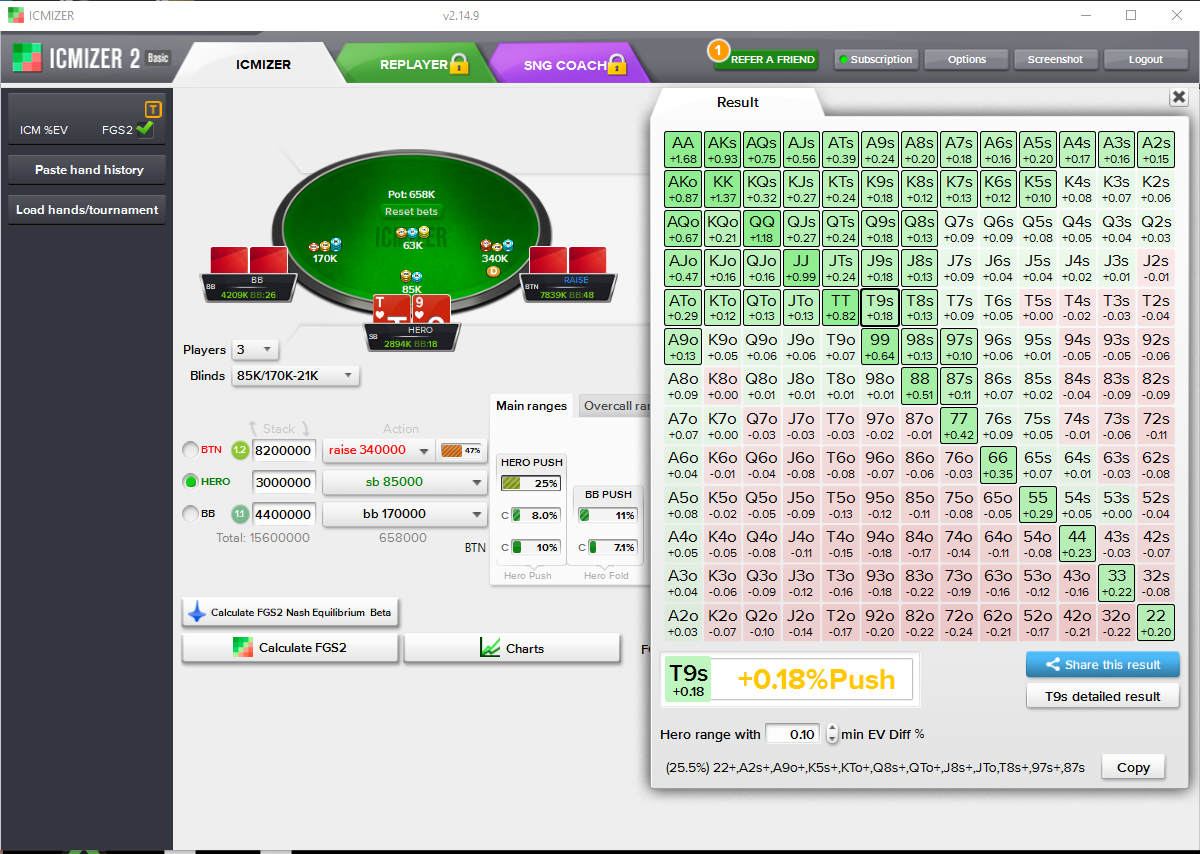Open the BTN raise 340000 action dropdown

378,450
